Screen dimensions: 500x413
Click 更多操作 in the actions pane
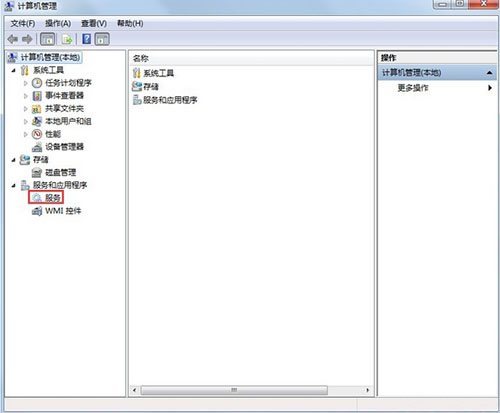tap(413, 88)
